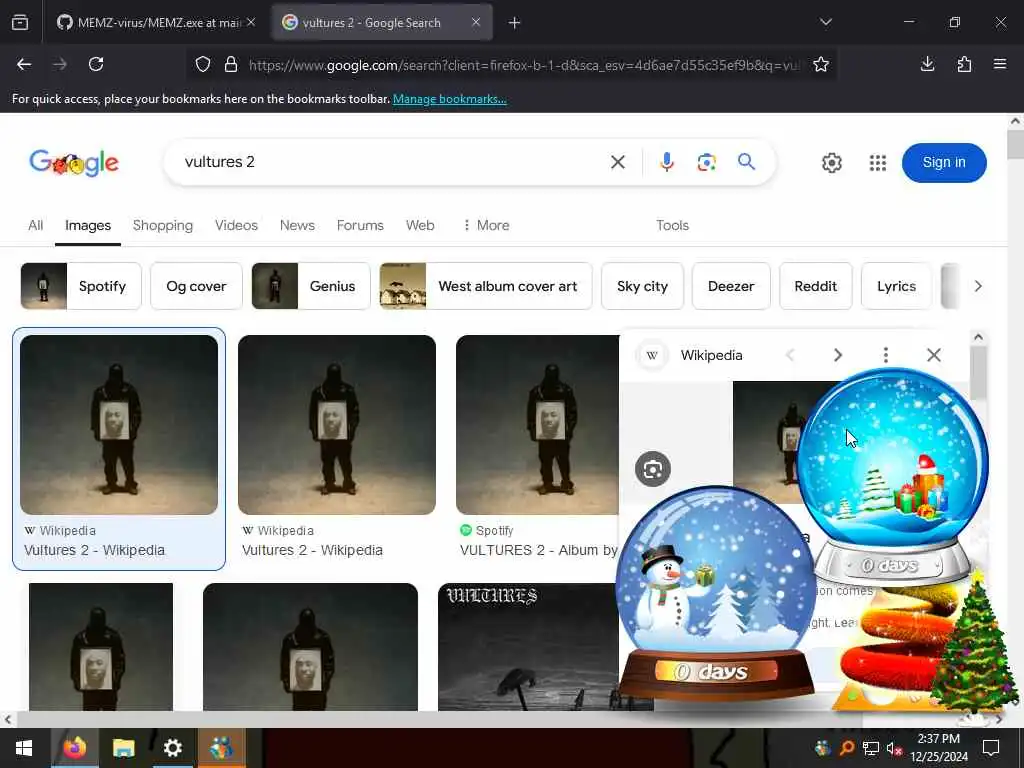Filter images by the Genius chip
The image size is (1024, 768).
pos(311,286)
